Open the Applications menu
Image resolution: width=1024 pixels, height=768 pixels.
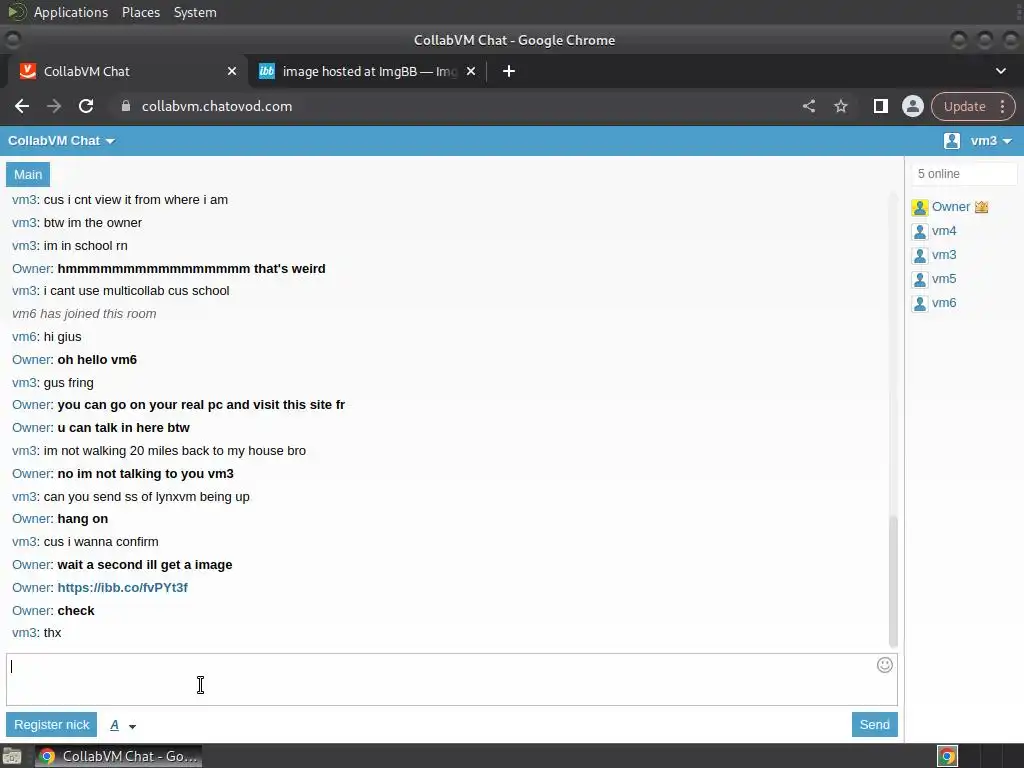click(71, 12)
